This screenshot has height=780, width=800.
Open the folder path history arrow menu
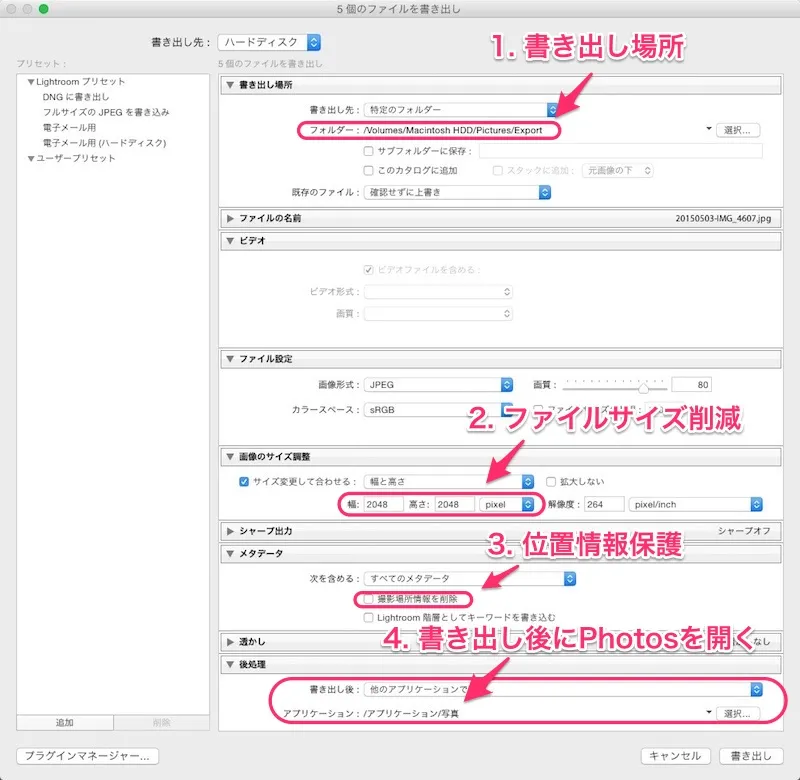tap(709, 129)
